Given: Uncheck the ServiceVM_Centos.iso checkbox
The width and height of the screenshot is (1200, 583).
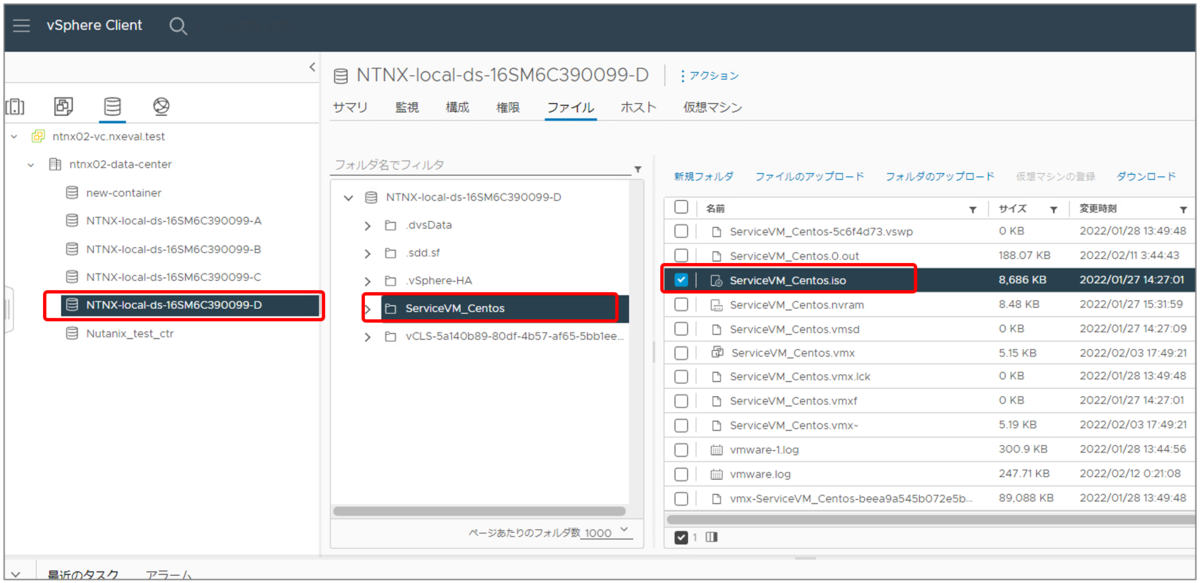Looking at the screenshot, I should click(x=681, y=281).
